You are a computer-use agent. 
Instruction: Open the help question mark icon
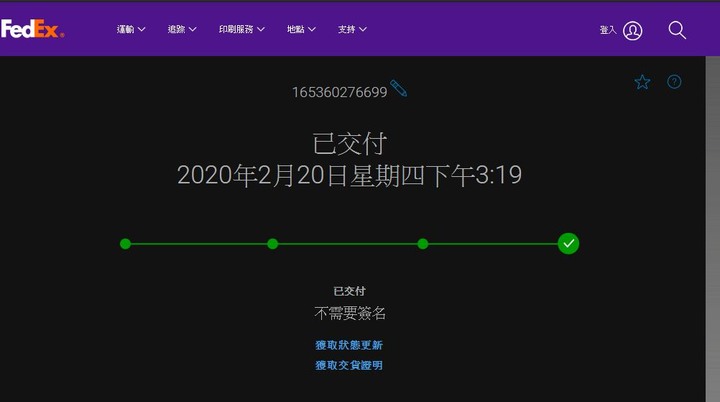674,82
